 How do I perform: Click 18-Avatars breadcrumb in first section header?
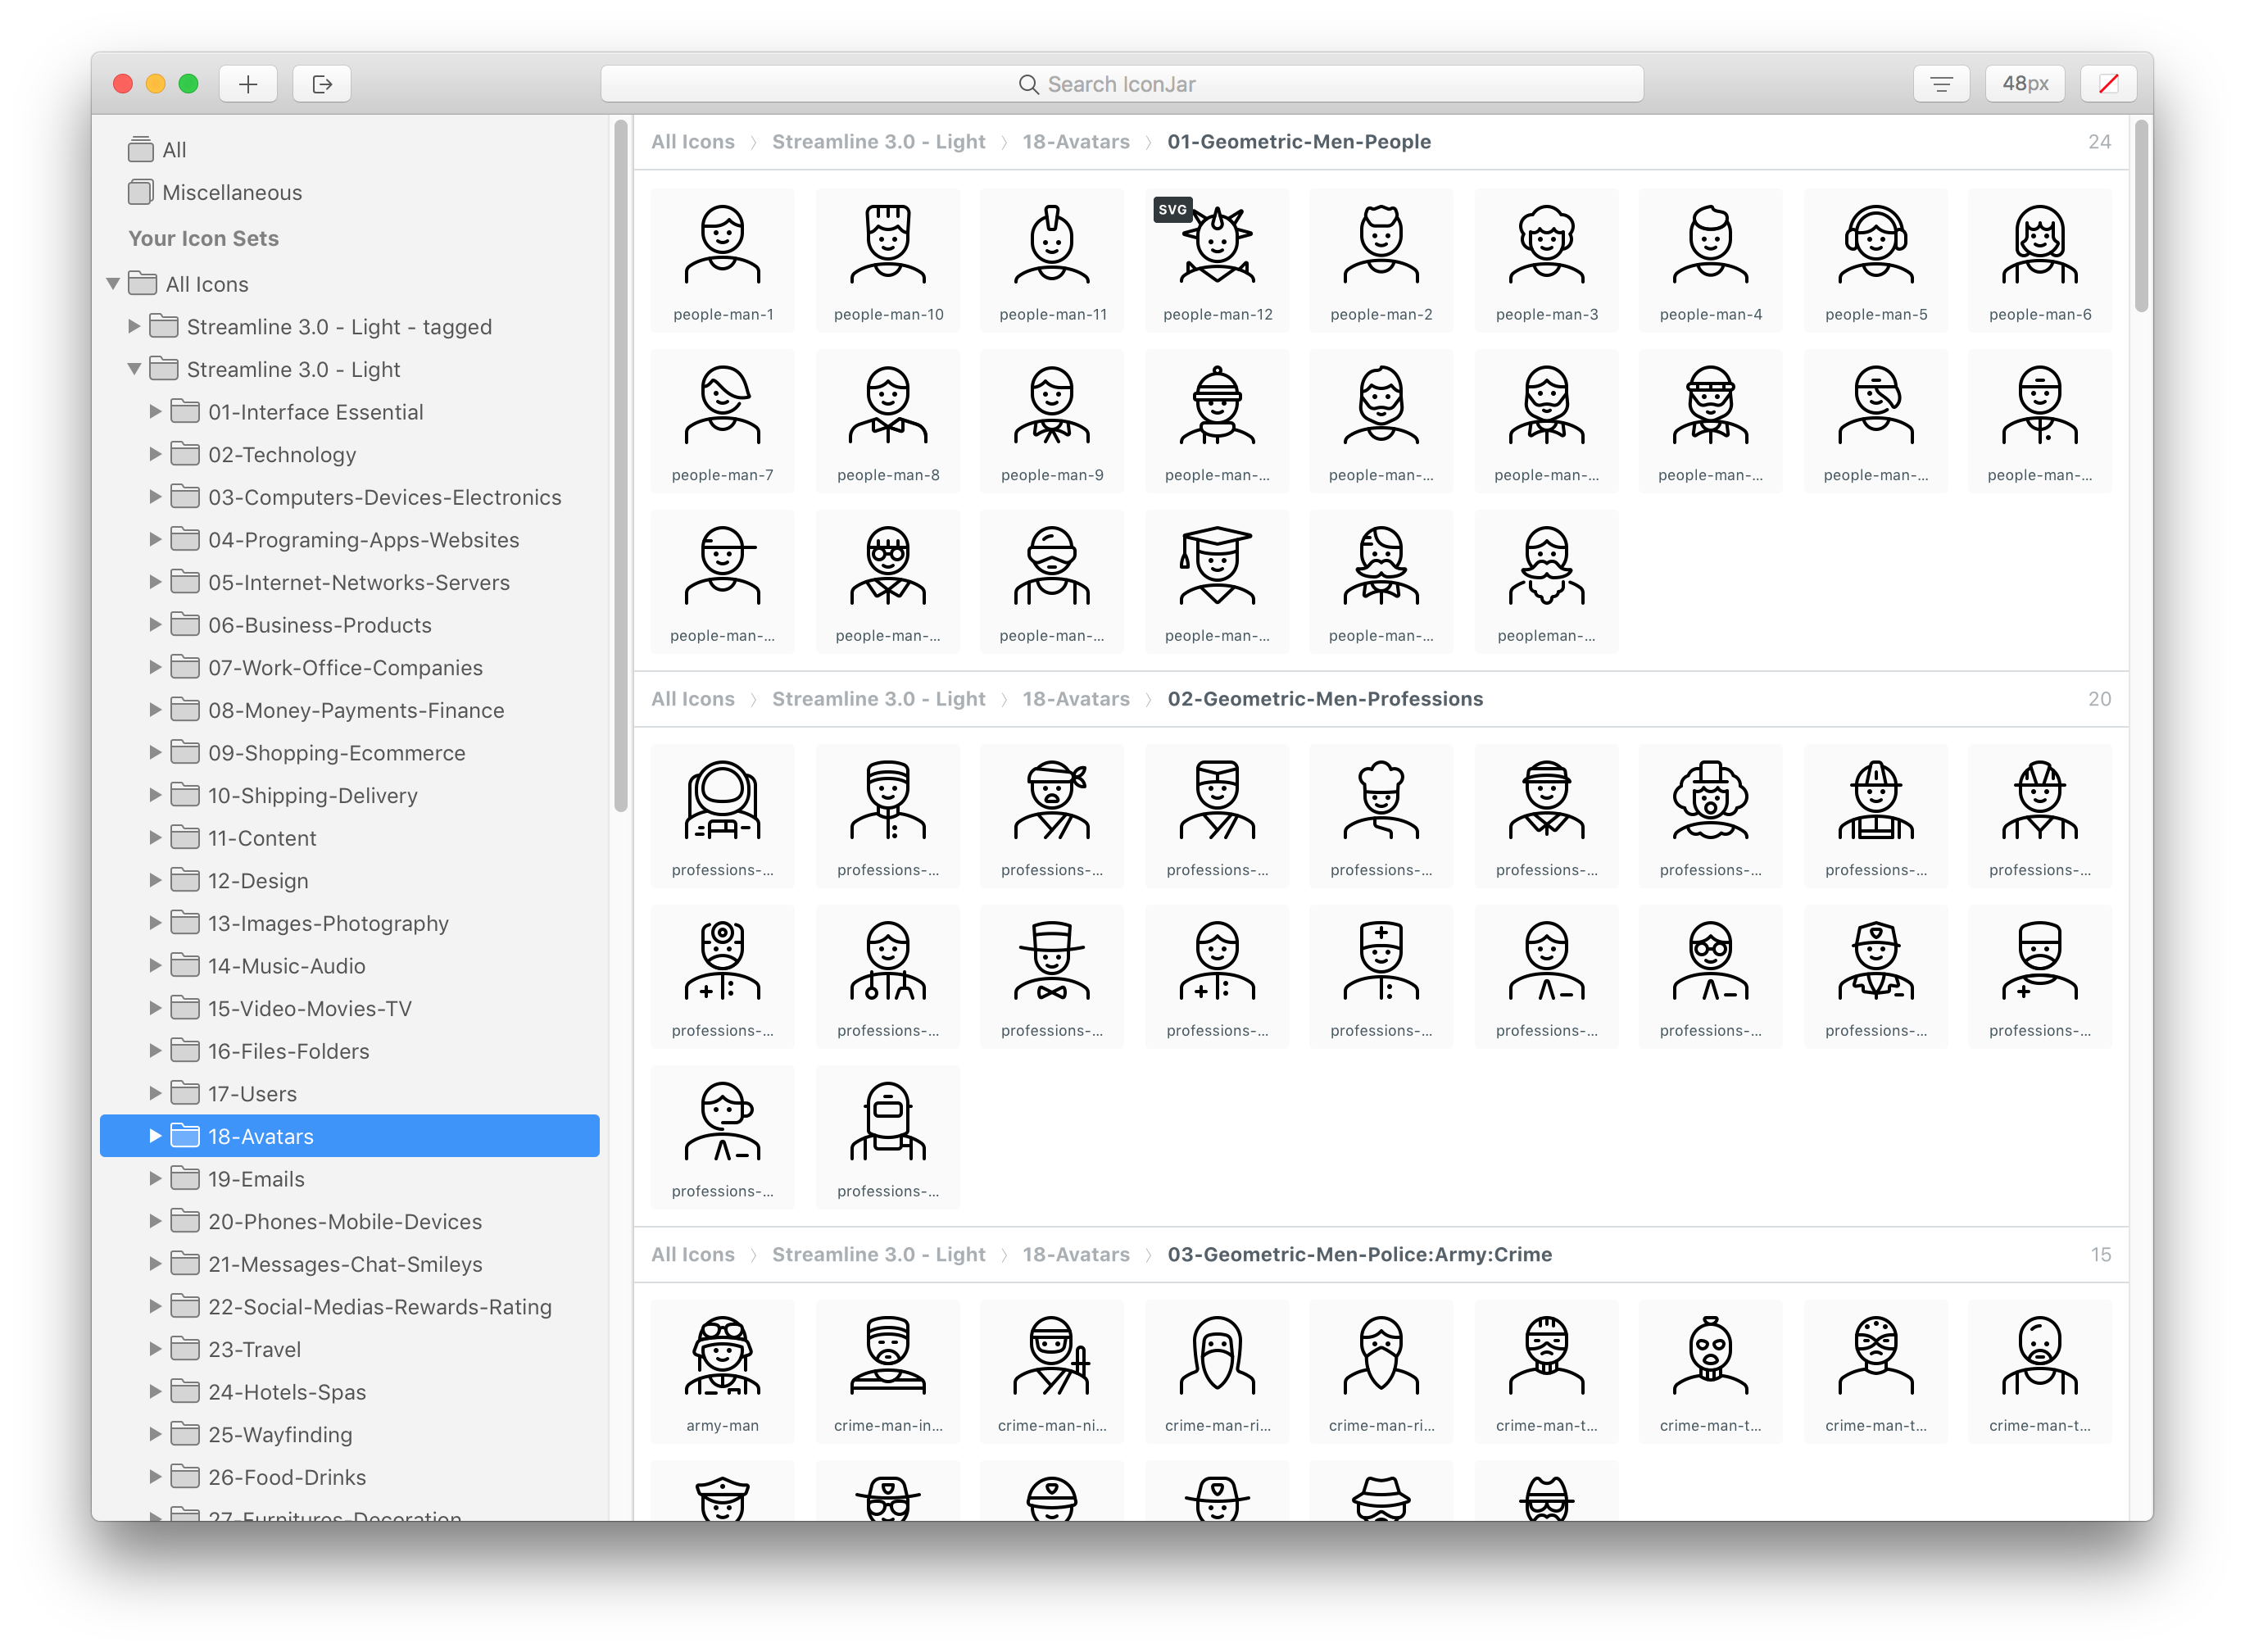pyautogui.click(x=1075, y=142)
